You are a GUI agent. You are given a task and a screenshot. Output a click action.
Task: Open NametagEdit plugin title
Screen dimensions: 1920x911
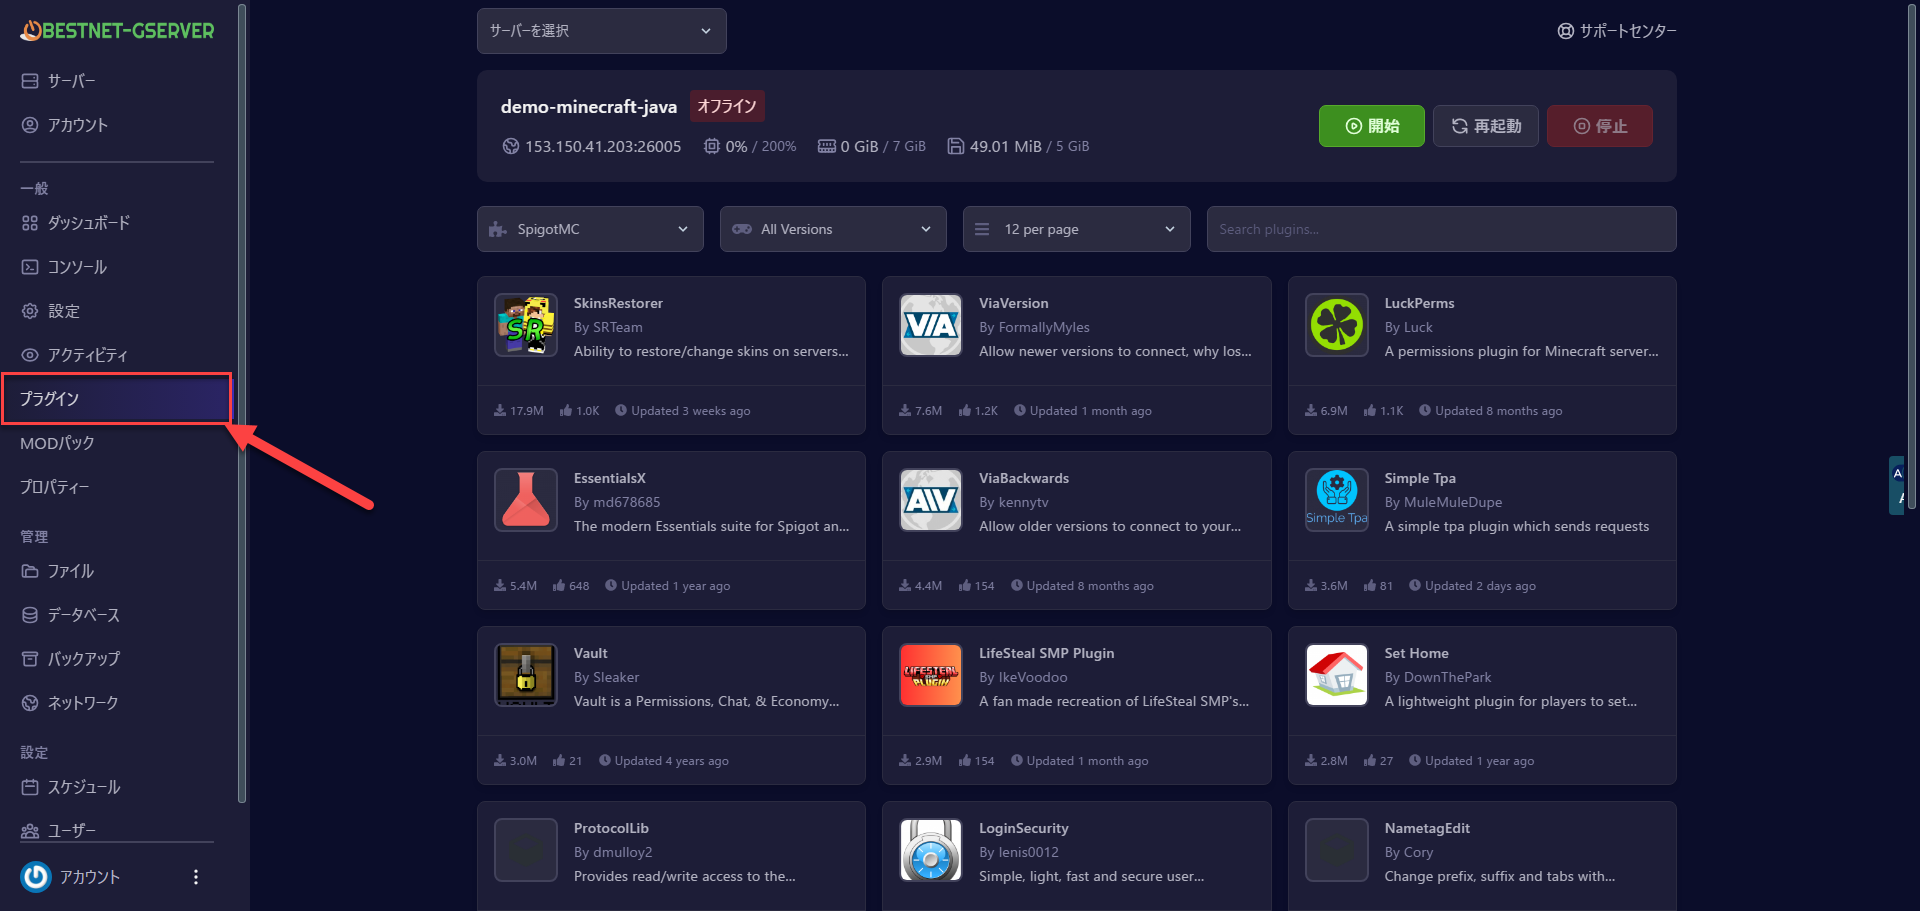click(1427, 828)
